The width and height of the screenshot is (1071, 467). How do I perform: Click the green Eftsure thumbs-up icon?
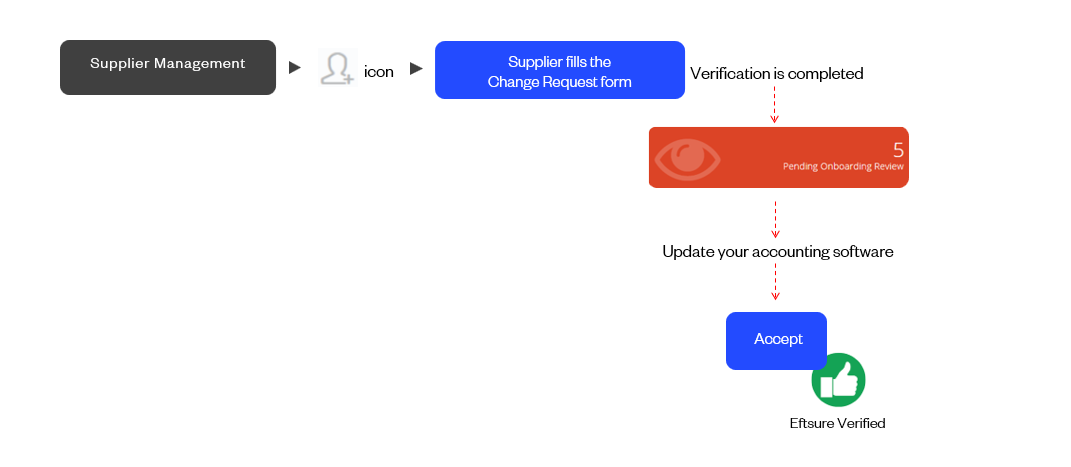838,380
